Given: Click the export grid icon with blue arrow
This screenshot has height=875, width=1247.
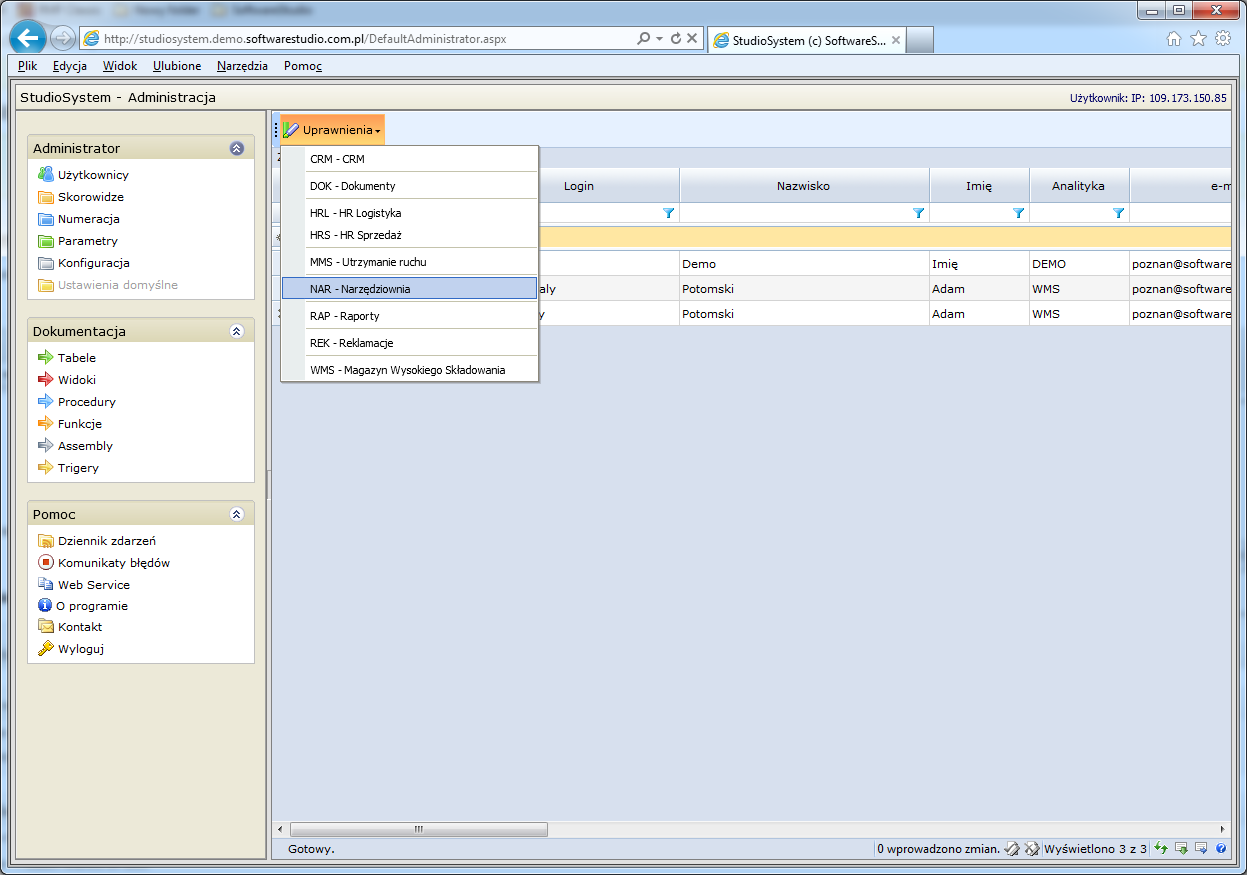Looking at the screenshot, I should (1201, 848).
